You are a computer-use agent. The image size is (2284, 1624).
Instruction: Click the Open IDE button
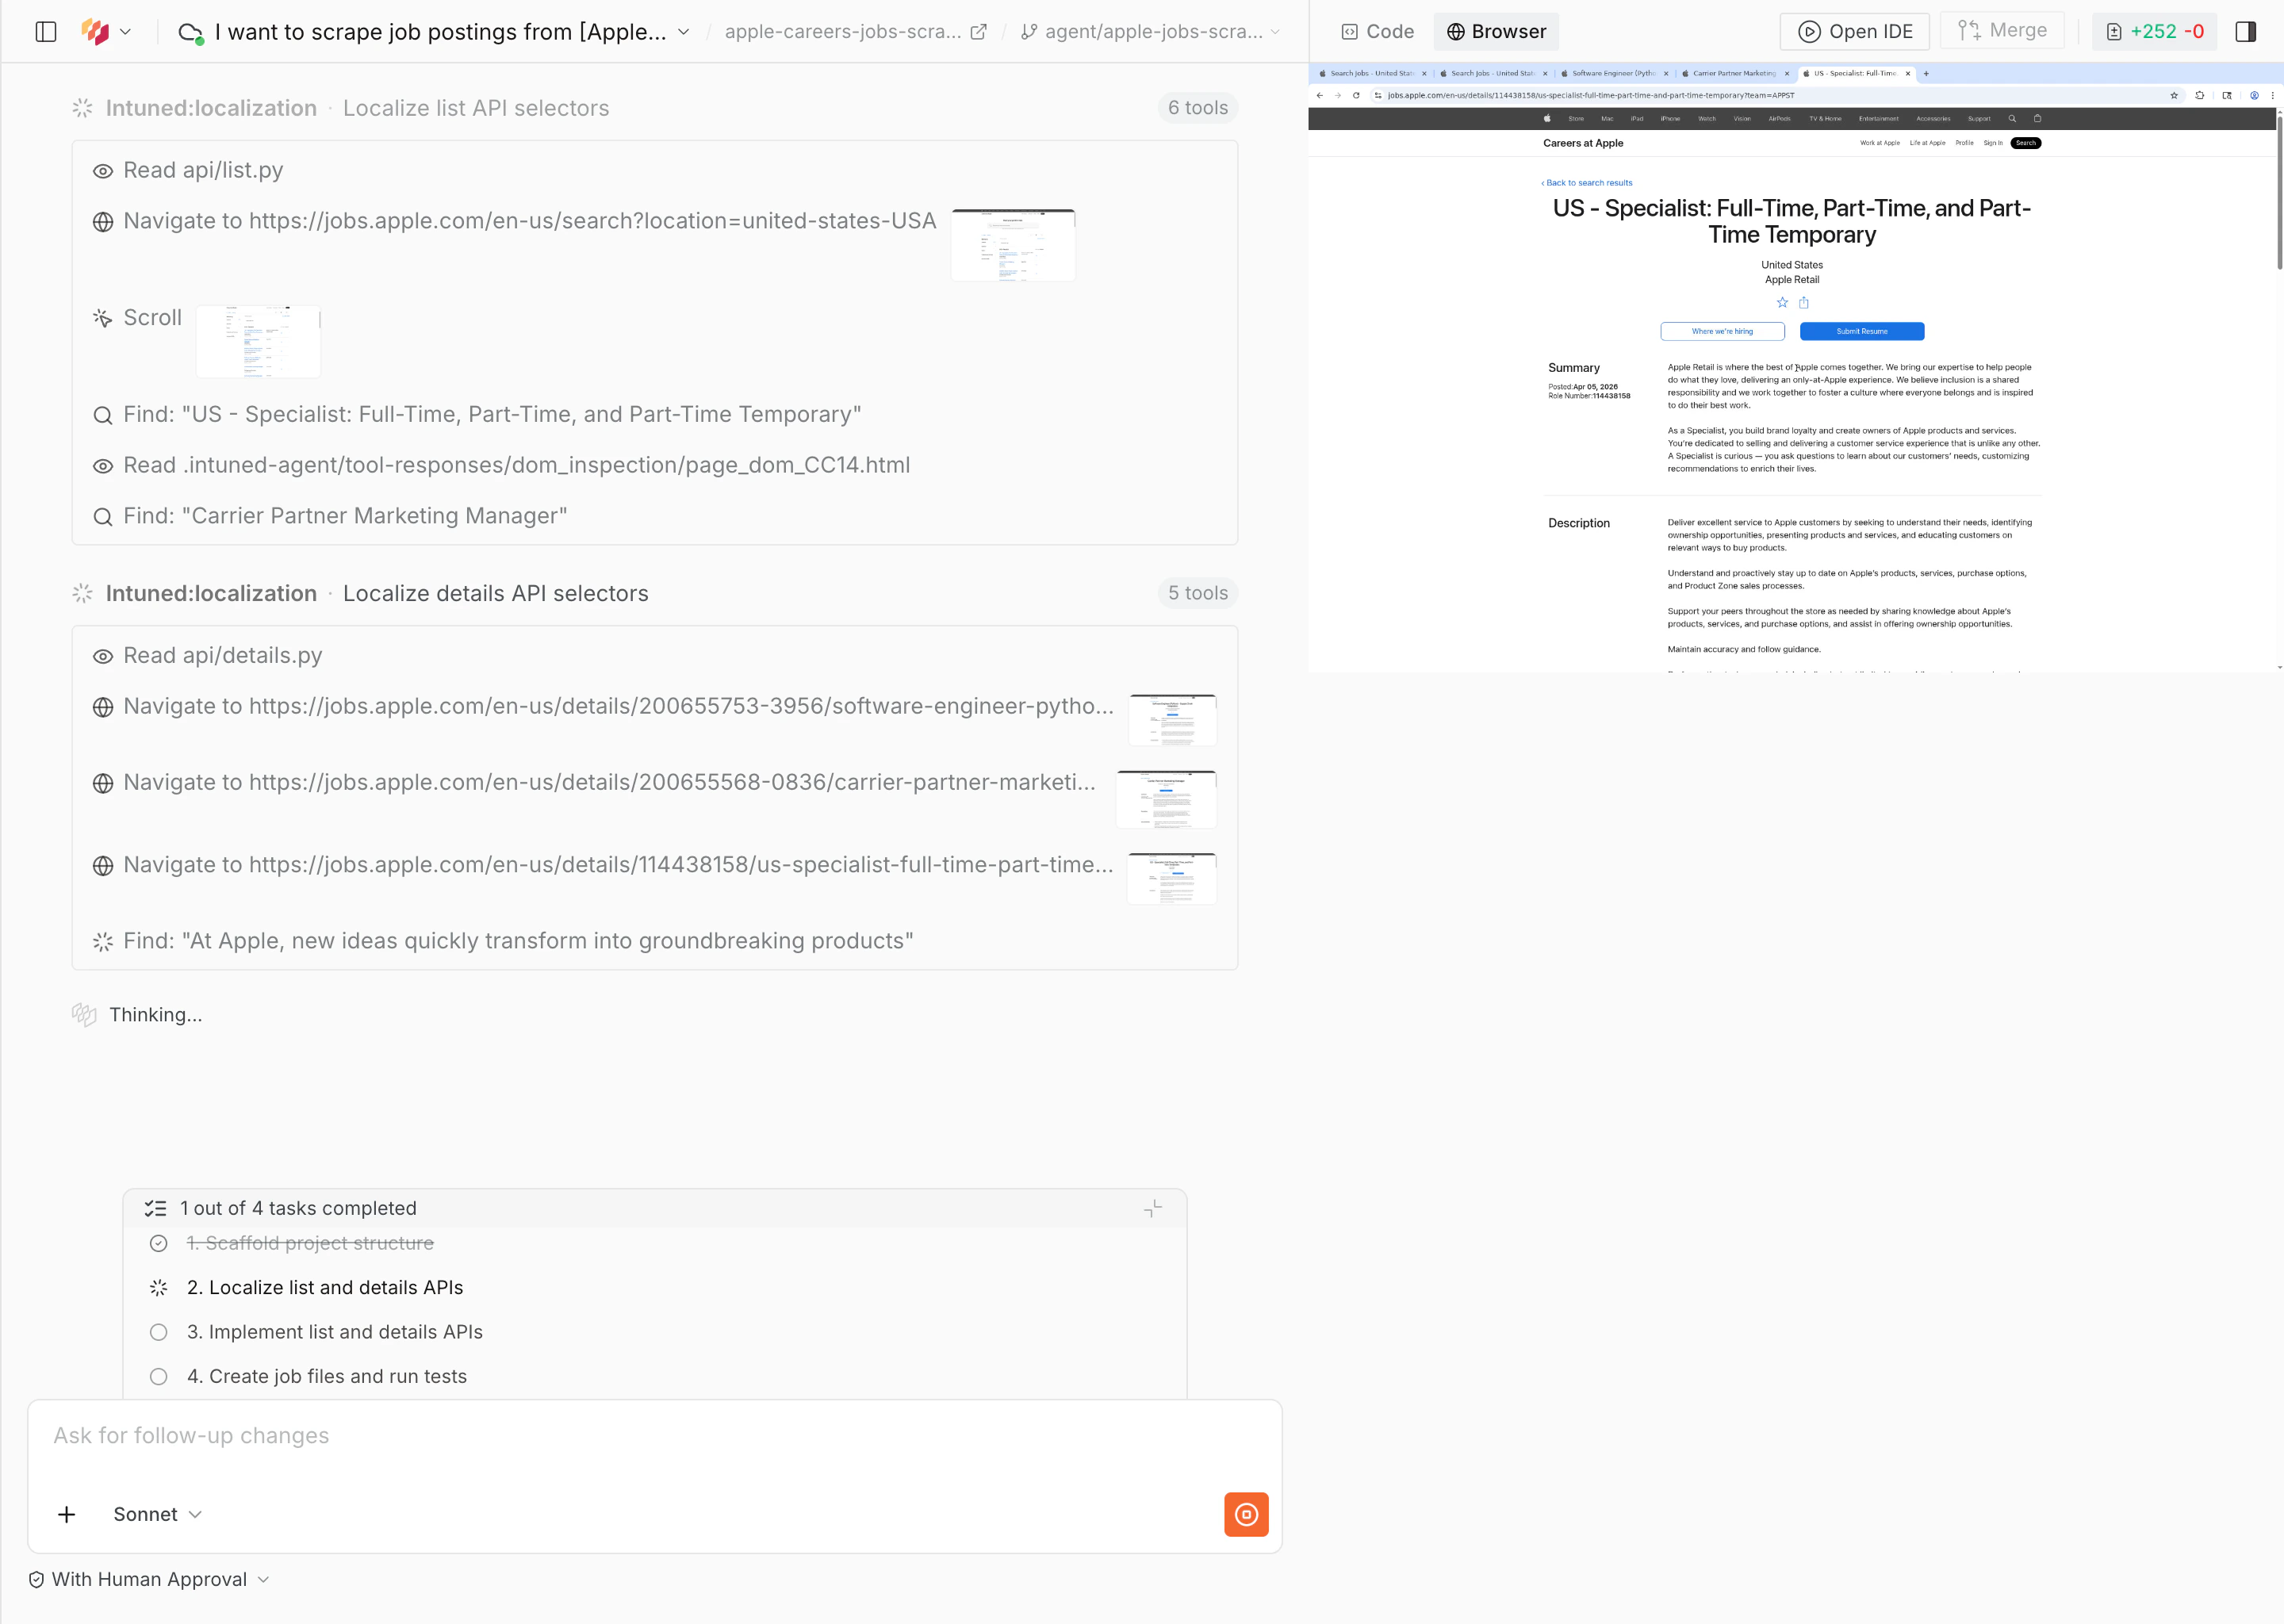(1855, 32)
